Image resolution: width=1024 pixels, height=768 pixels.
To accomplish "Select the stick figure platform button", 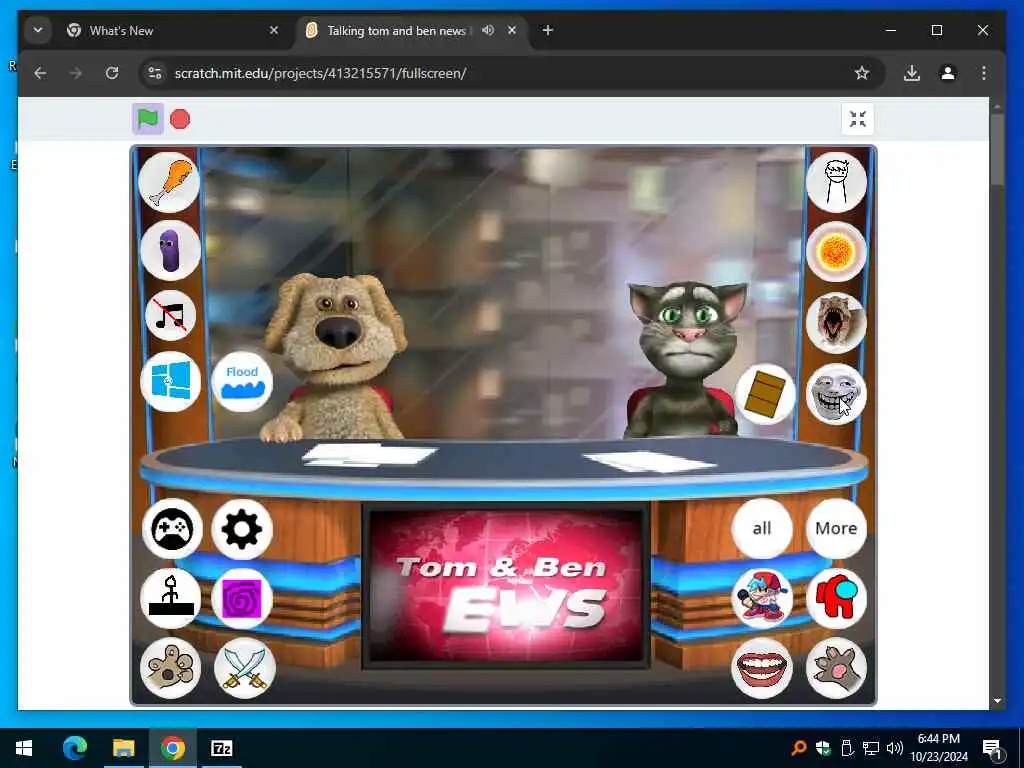I will click(x=170, y=598).
